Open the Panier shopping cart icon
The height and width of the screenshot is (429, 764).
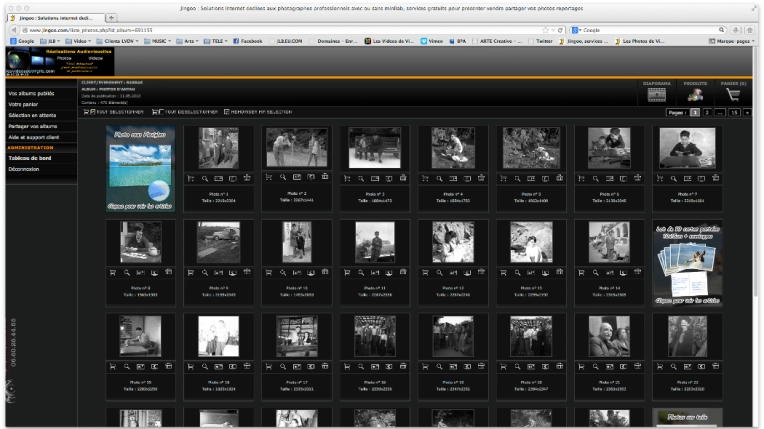click(x=733, y=95)
